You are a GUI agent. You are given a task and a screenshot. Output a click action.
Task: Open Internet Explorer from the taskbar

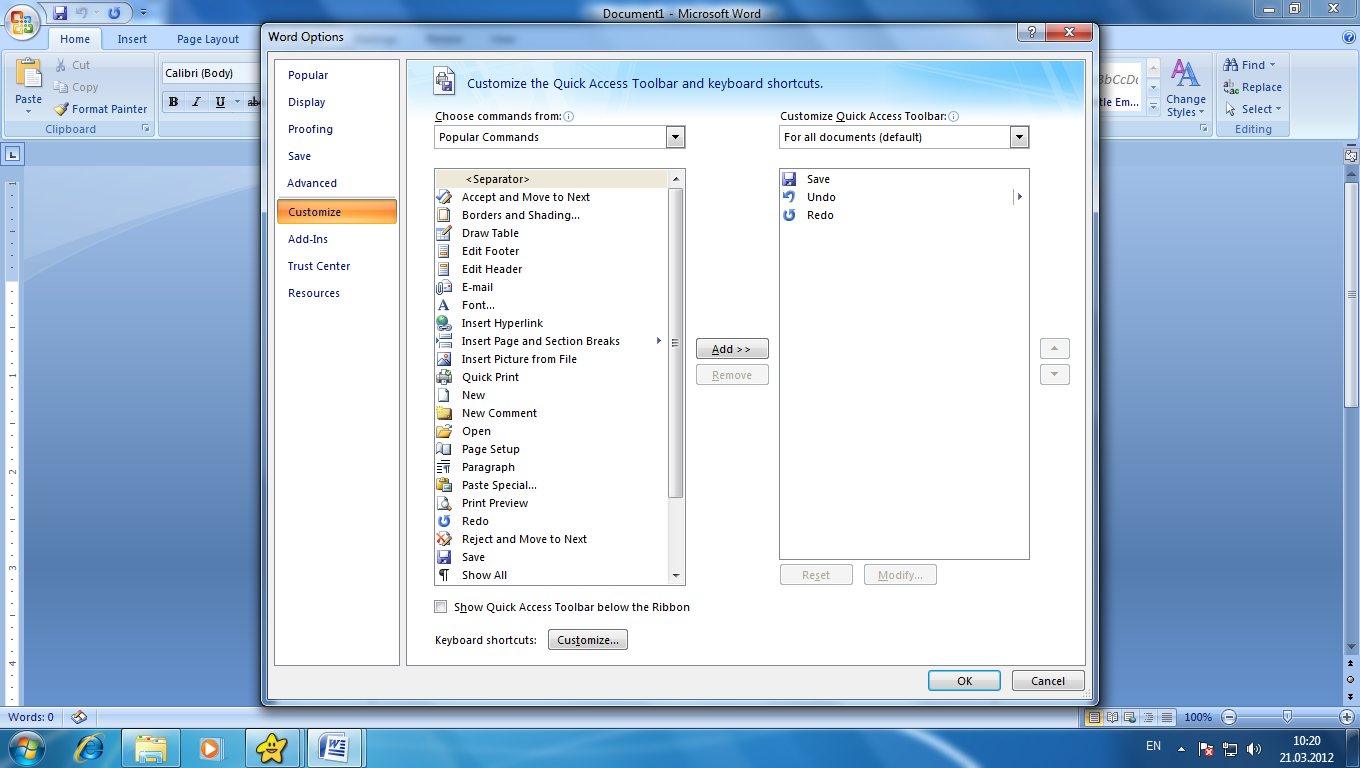pos(88,747)
